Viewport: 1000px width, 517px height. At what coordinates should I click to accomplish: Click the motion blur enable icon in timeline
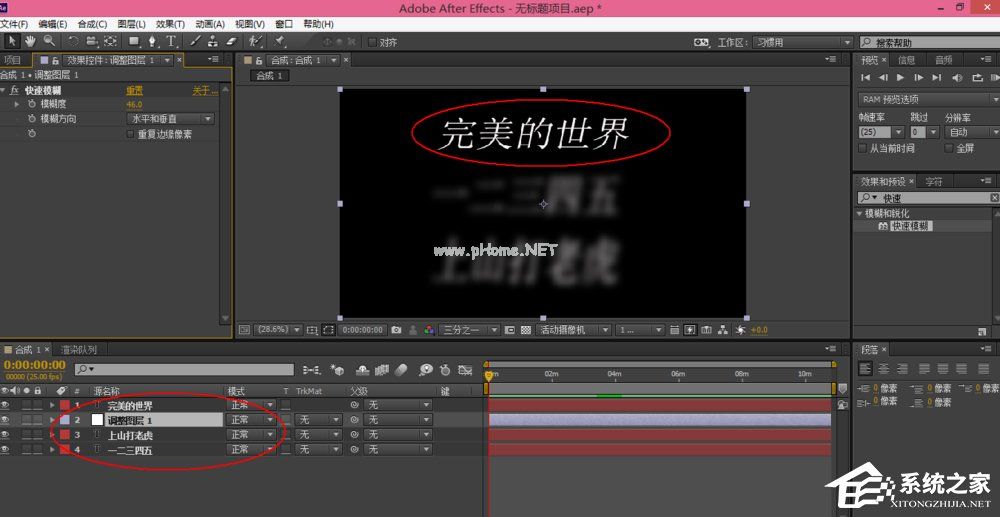click(401, 370)
